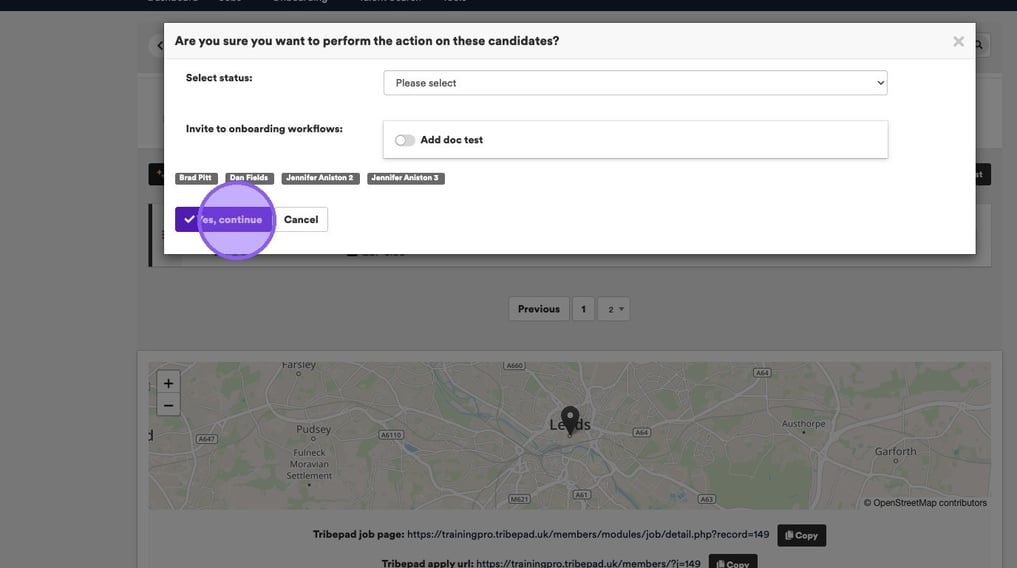The height and width of the screenshot is (568, 1017).
Task: Select the Jennifer Aniston 2 tag
Action: click(319, 178)
